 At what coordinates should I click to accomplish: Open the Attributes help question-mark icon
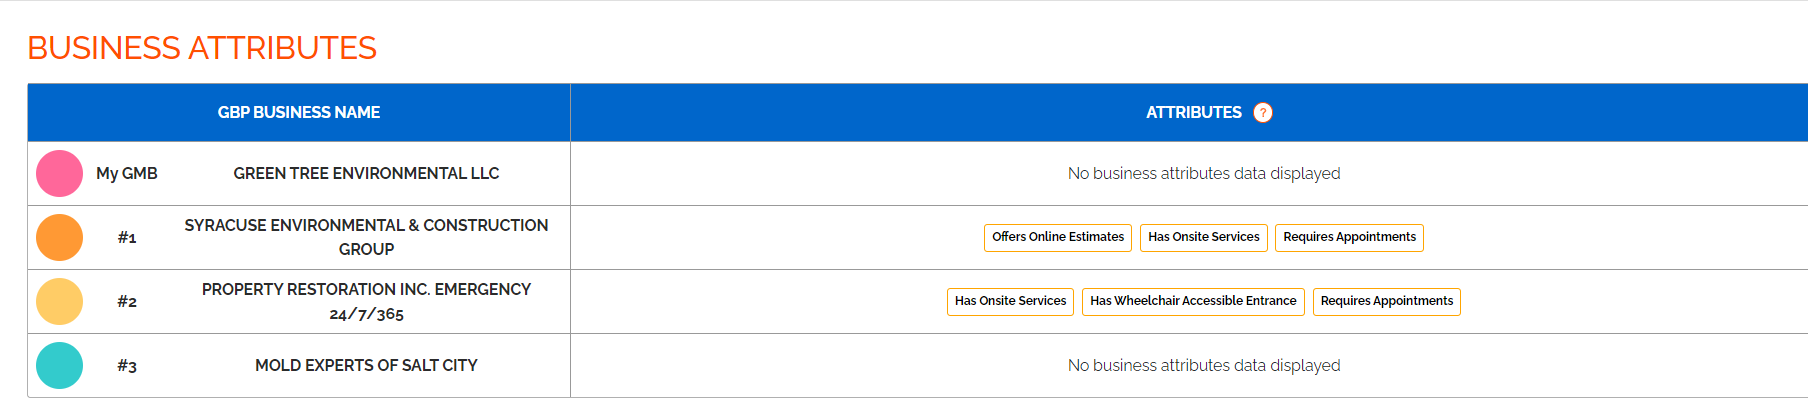pos(1263,113)
